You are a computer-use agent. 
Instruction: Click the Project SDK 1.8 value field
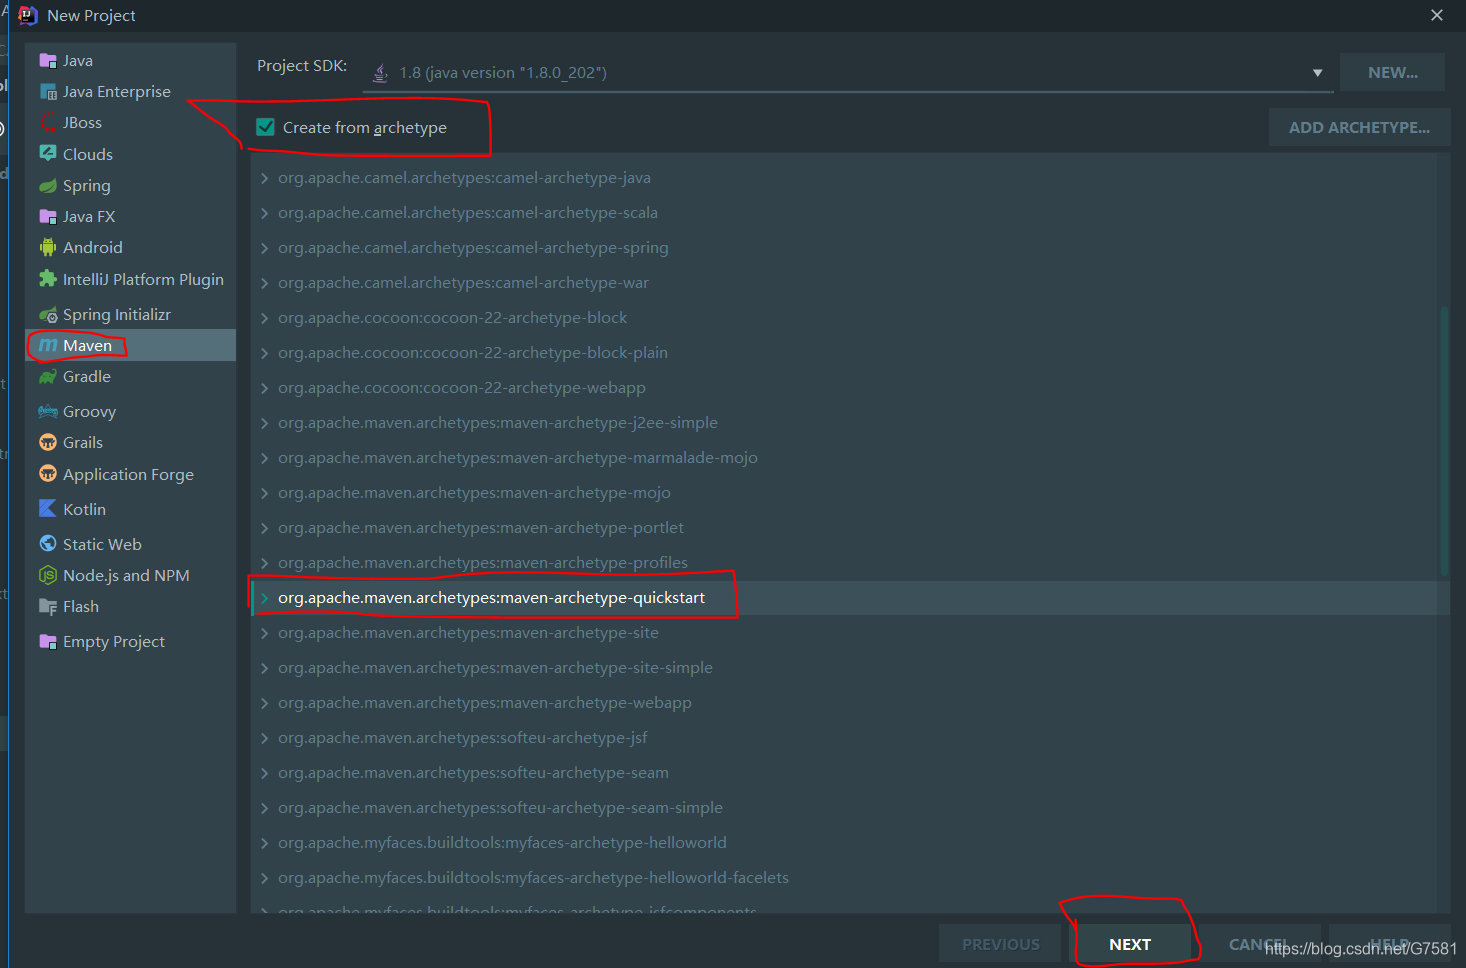(x=848, y=73)
